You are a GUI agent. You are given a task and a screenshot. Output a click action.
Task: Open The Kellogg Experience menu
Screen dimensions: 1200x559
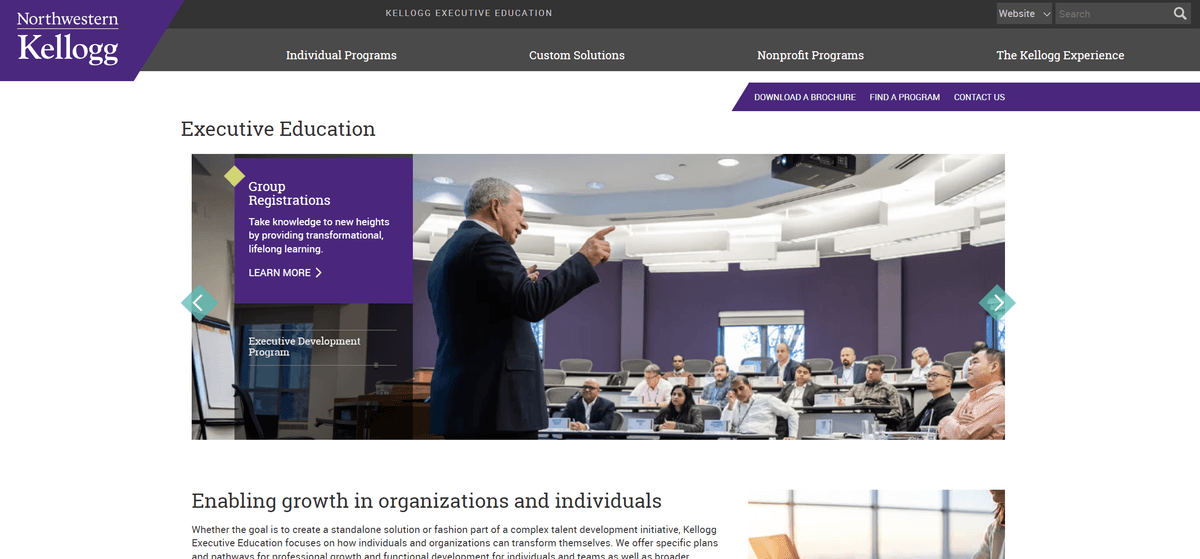click(x=1060, y=55)
